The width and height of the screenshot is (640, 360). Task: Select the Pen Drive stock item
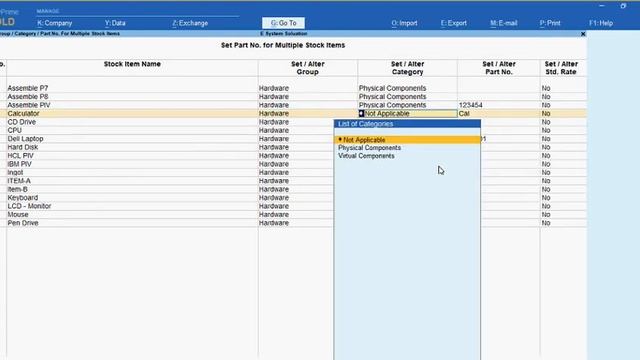(x=23, y=223)
